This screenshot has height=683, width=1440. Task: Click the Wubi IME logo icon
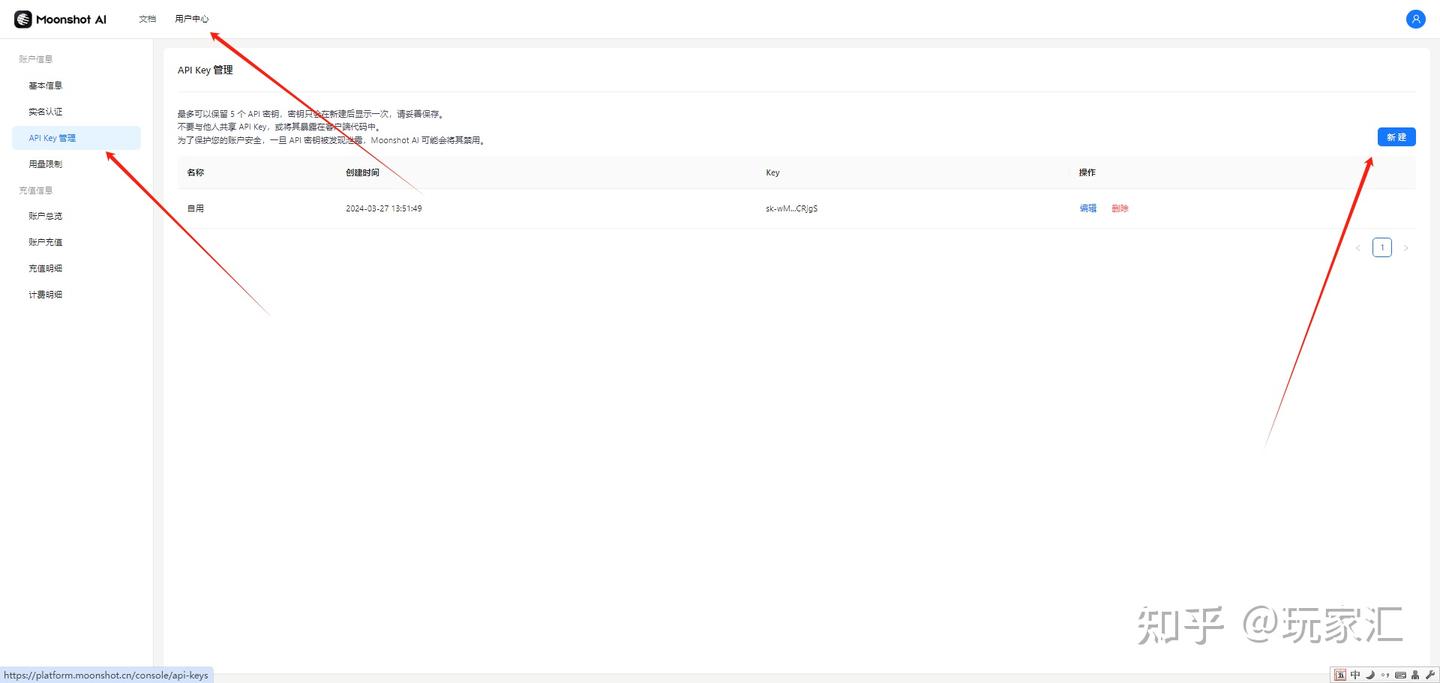point(1340,675)
